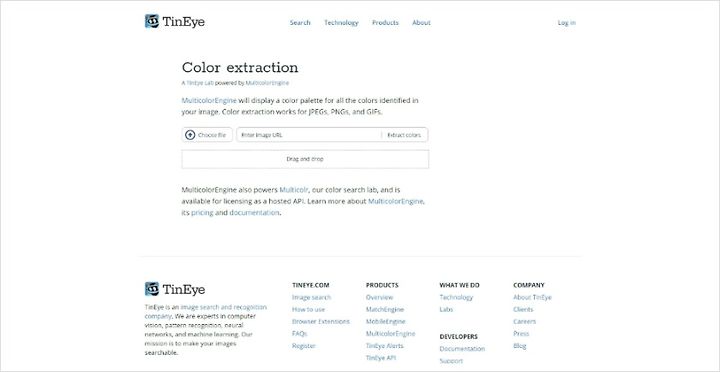720x372 pixels.
Task: Open the Products menu item
Action: pos(385,23)
